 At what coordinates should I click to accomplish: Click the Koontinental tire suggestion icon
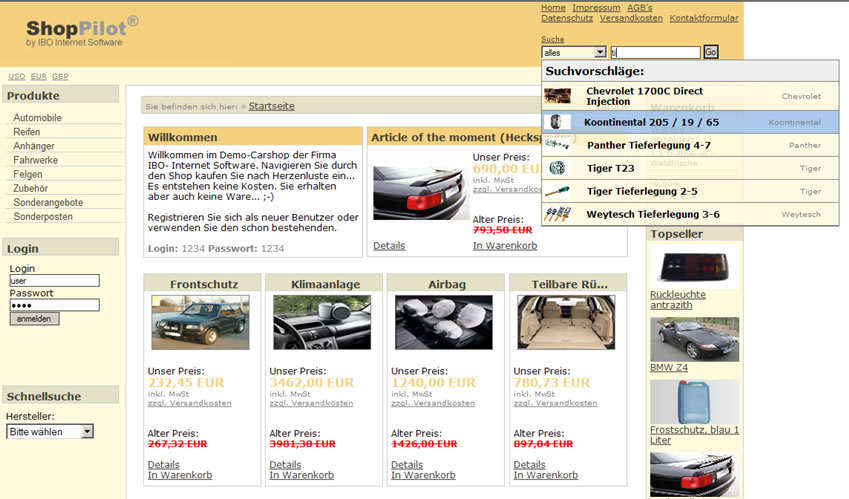556,122
